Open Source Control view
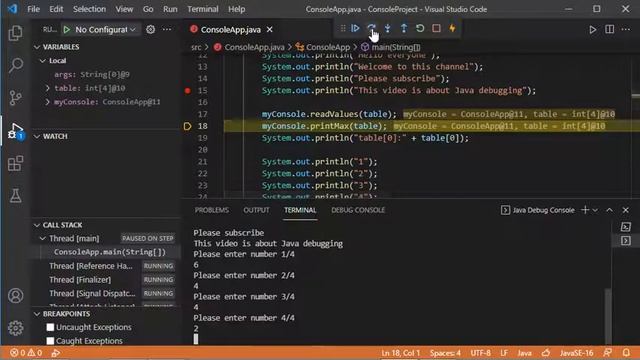 pyautogui.click(x=16, y=98)
